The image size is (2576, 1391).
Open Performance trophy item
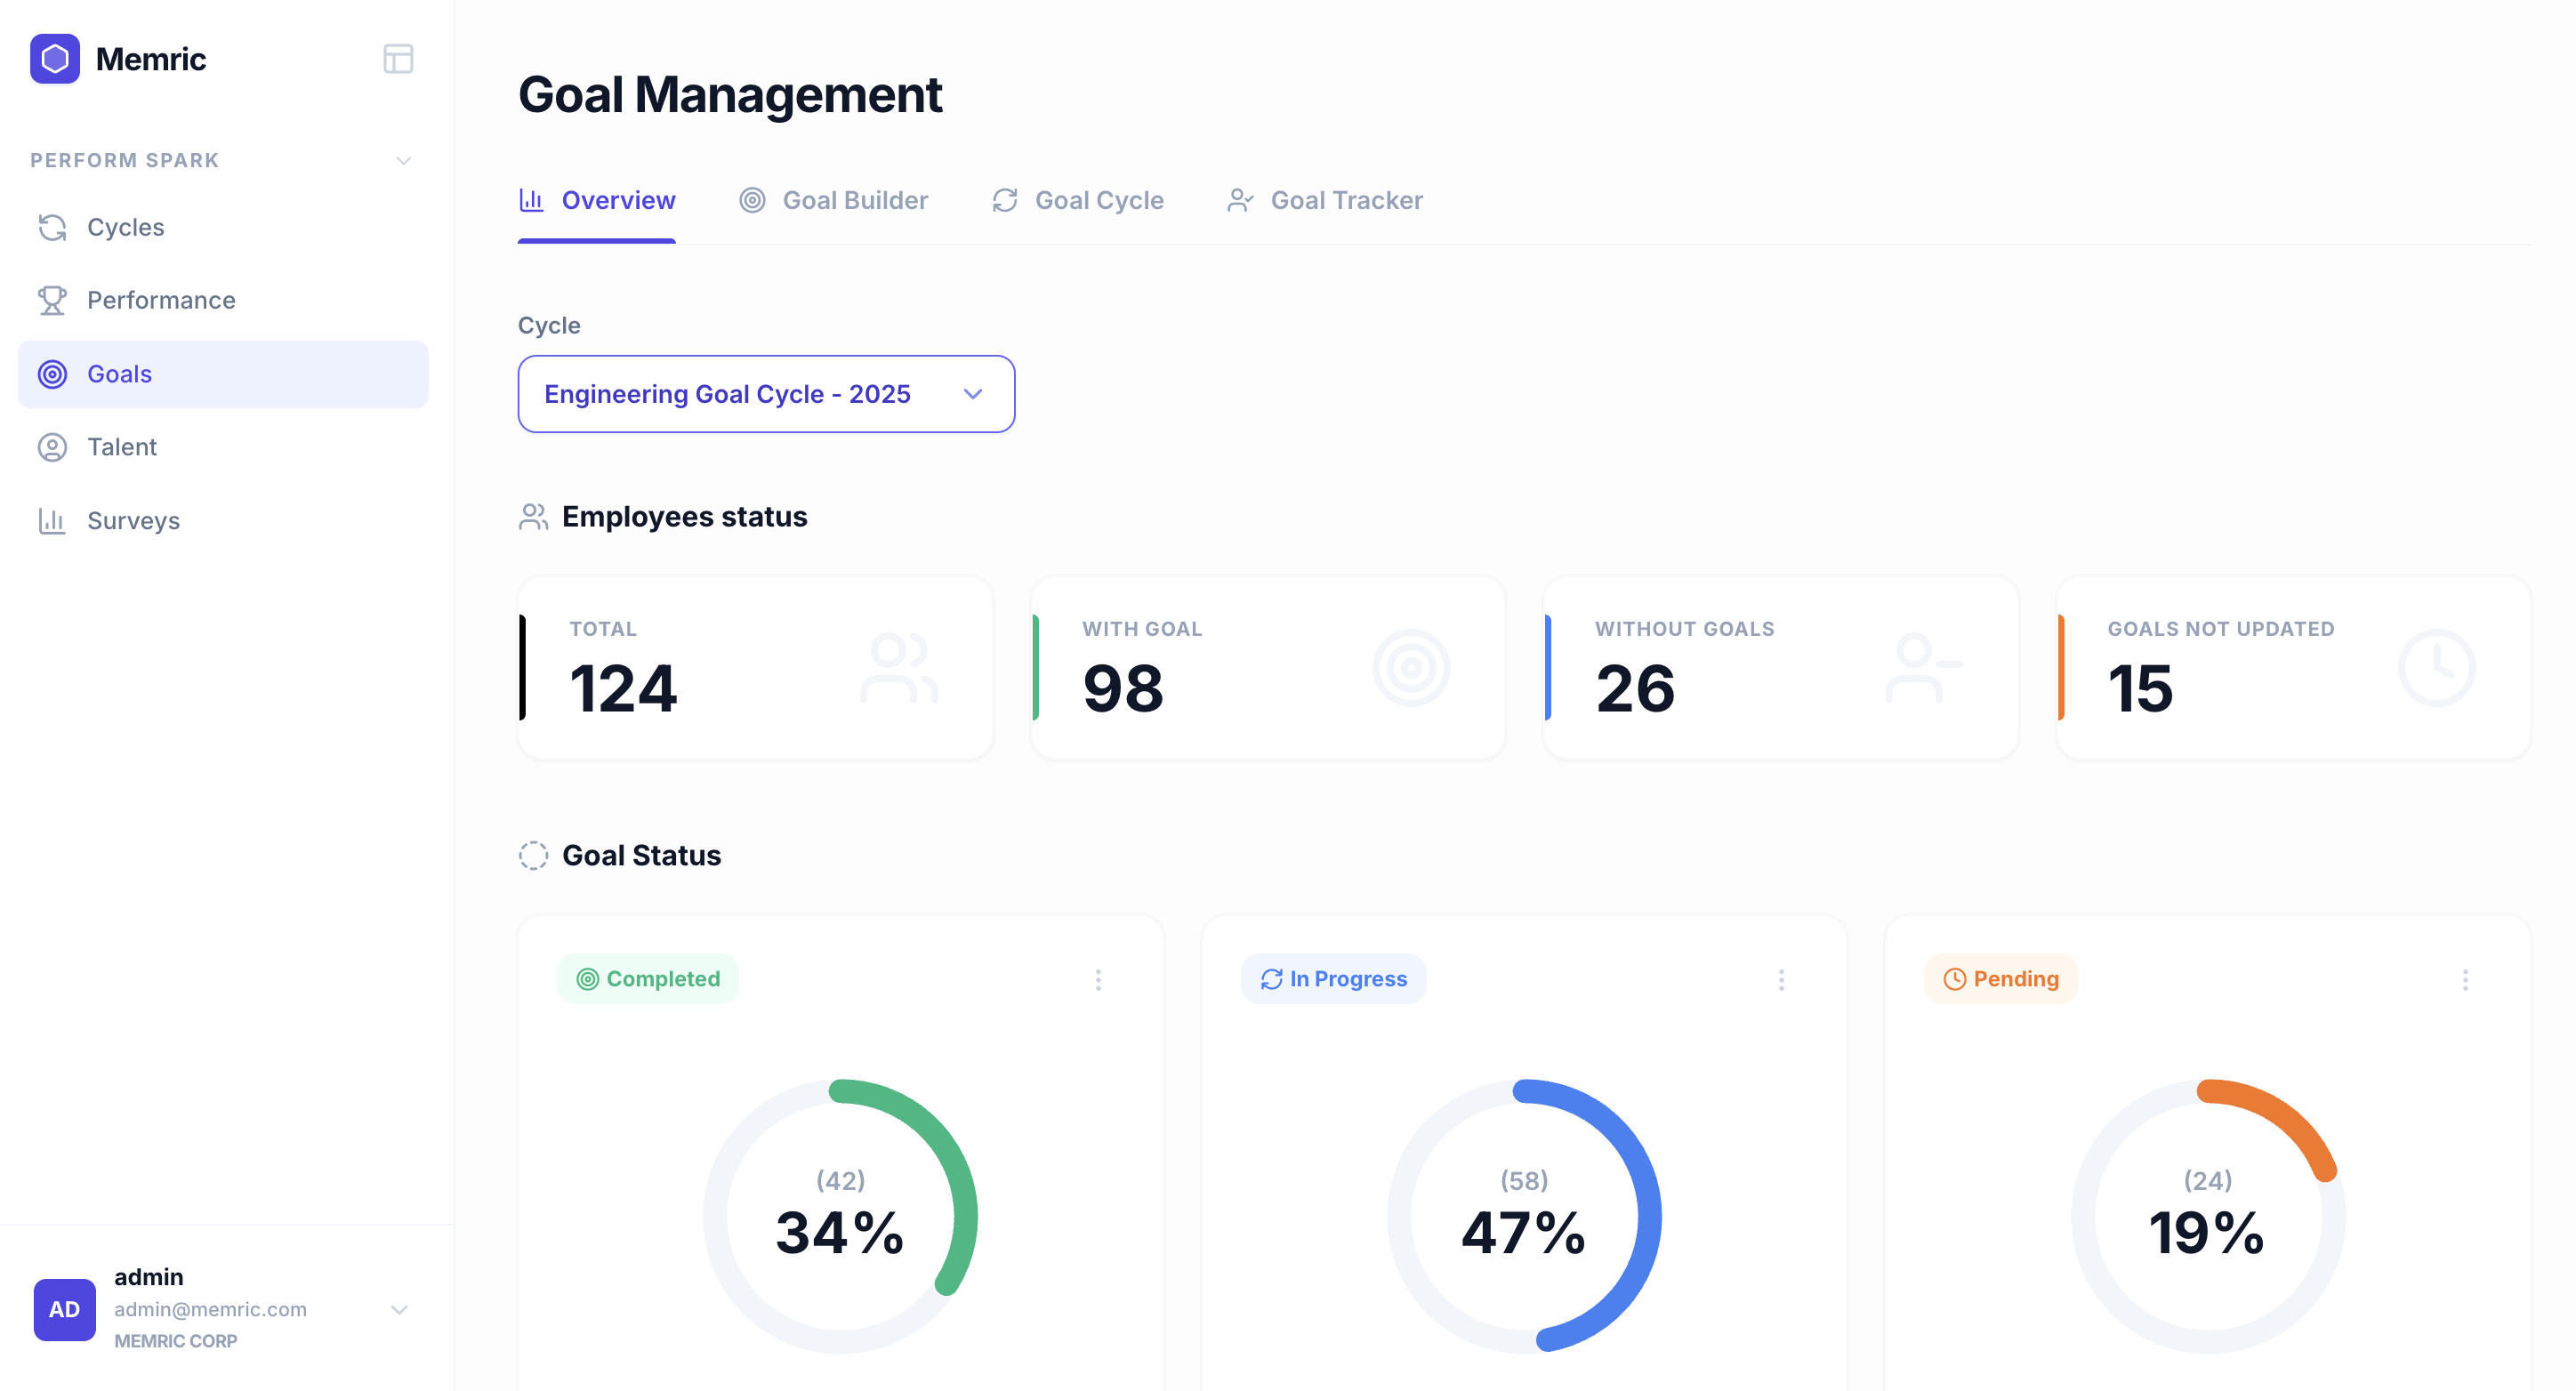coord(160,300)
